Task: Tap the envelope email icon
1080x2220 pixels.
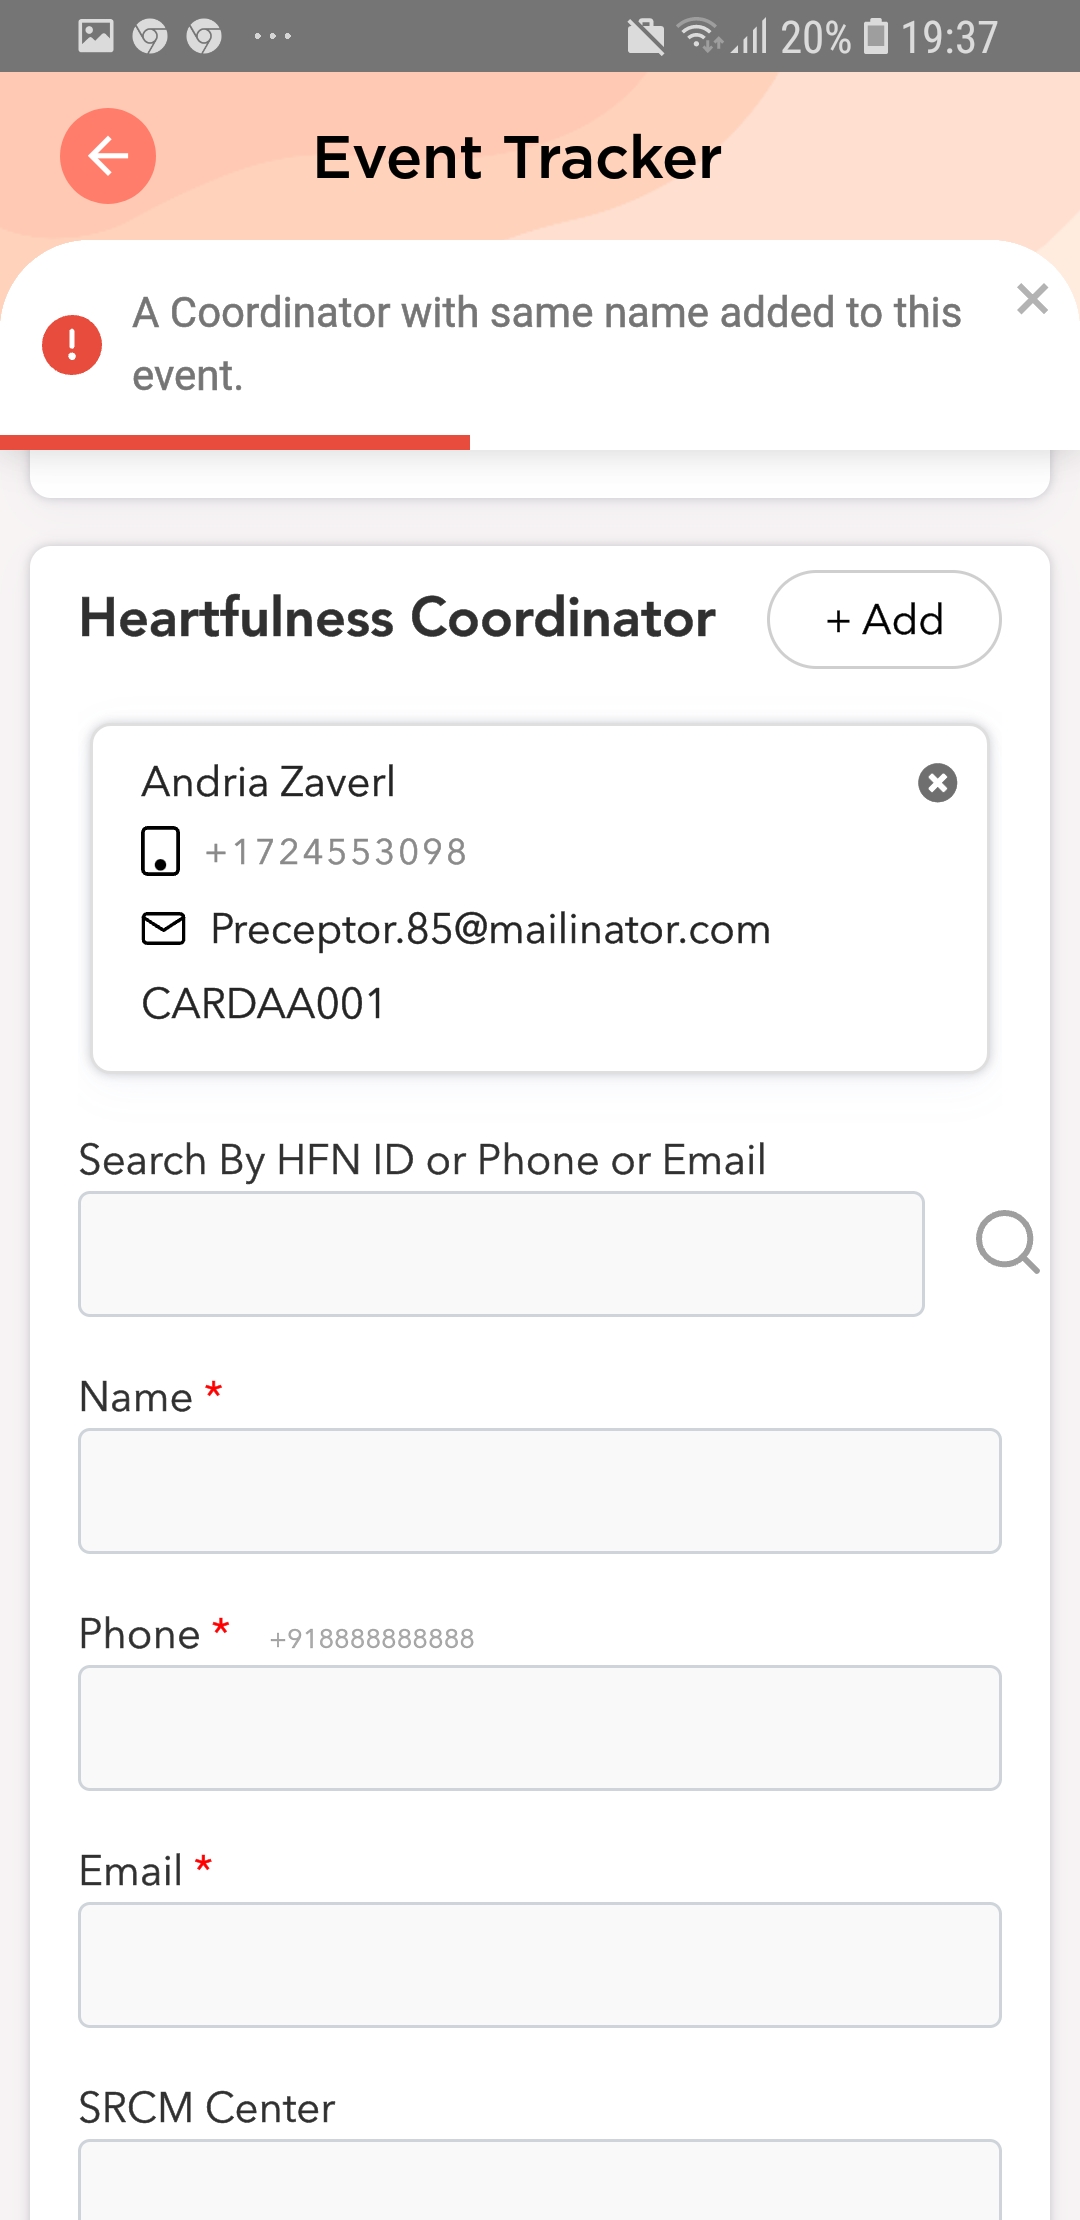Action: tap(163, 929)
